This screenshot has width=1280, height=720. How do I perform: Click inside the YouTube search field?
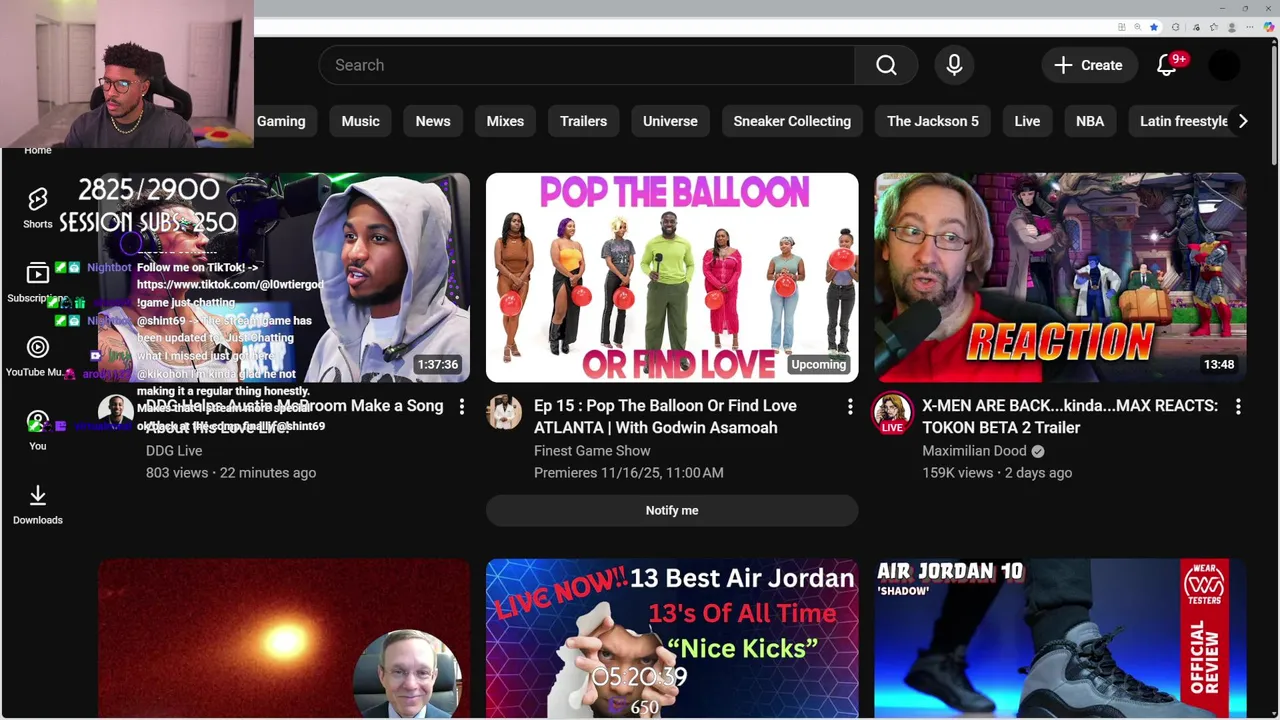point(587,65)
